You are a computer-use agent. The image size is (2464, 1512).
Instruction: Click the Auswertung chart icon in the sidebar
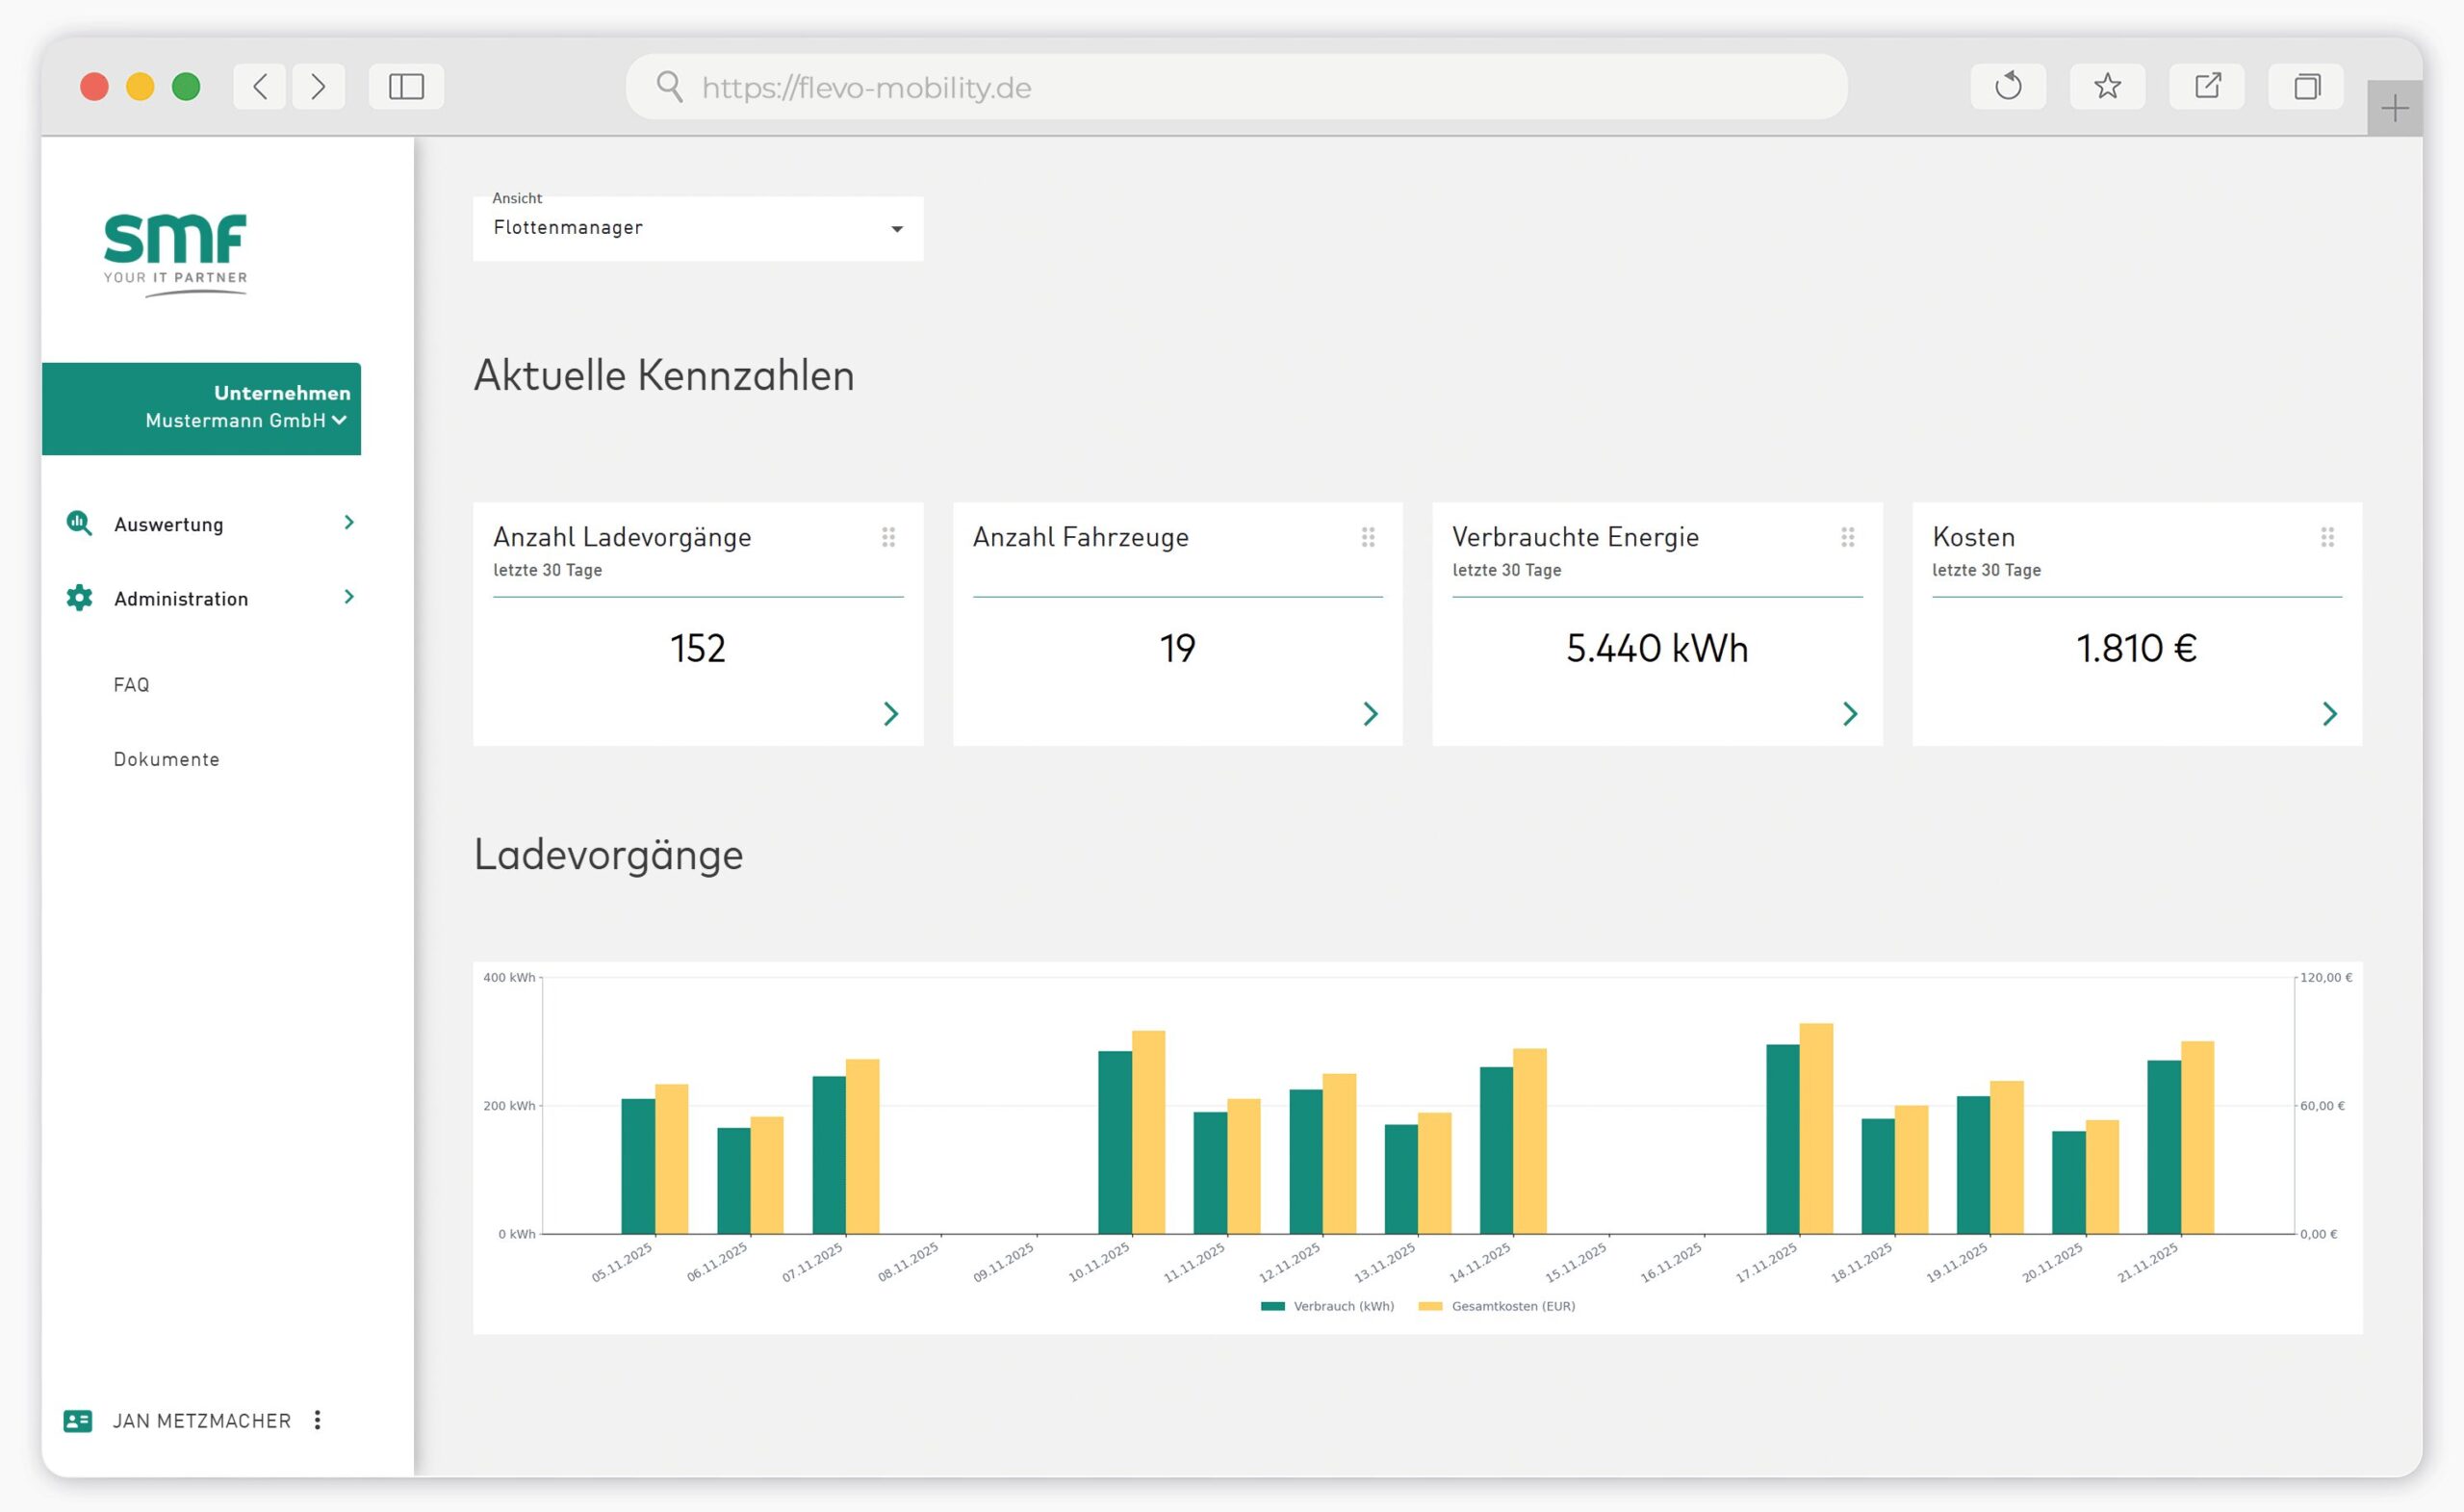[x=79, y=523]
